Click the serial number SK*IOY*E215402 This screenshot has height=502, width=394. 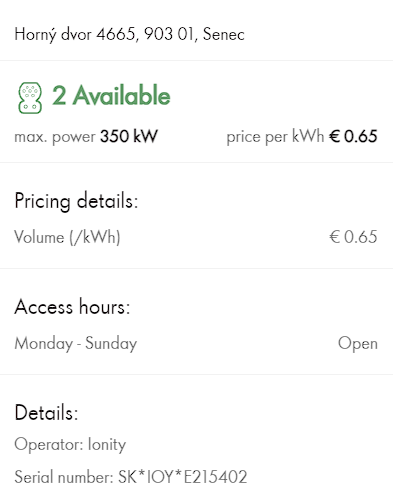coord(183,476)
